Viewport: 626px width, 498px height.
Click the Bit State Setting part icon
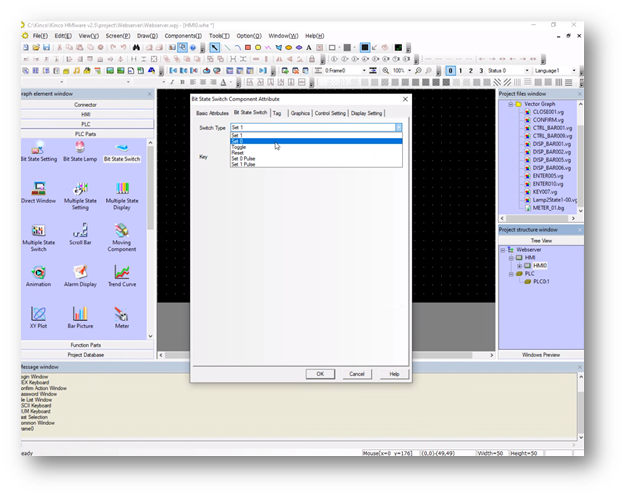(38, 148)
